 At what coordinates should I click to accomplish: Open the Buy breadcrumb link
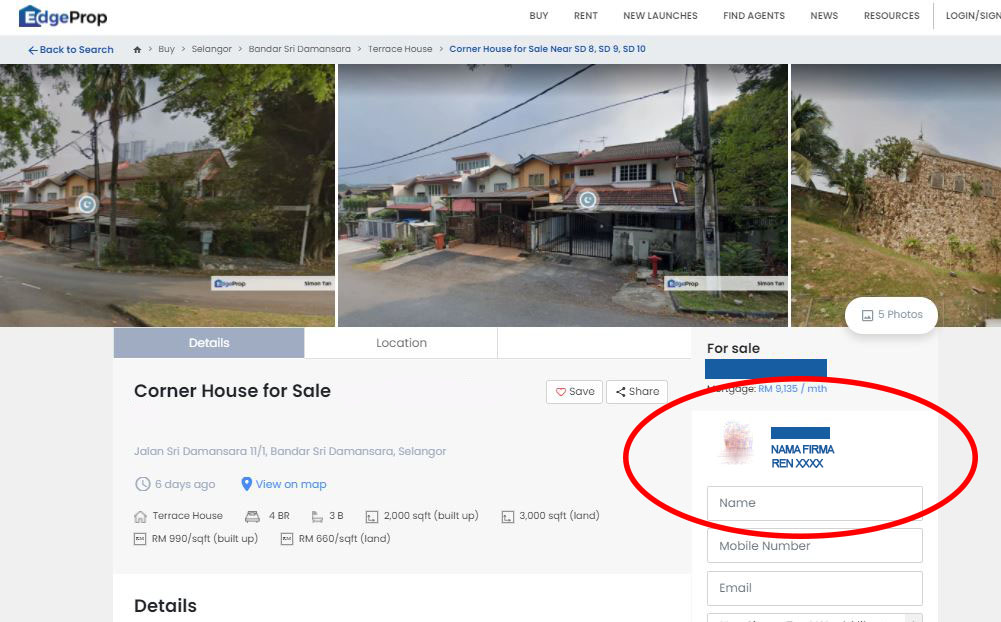coord(166,49)
